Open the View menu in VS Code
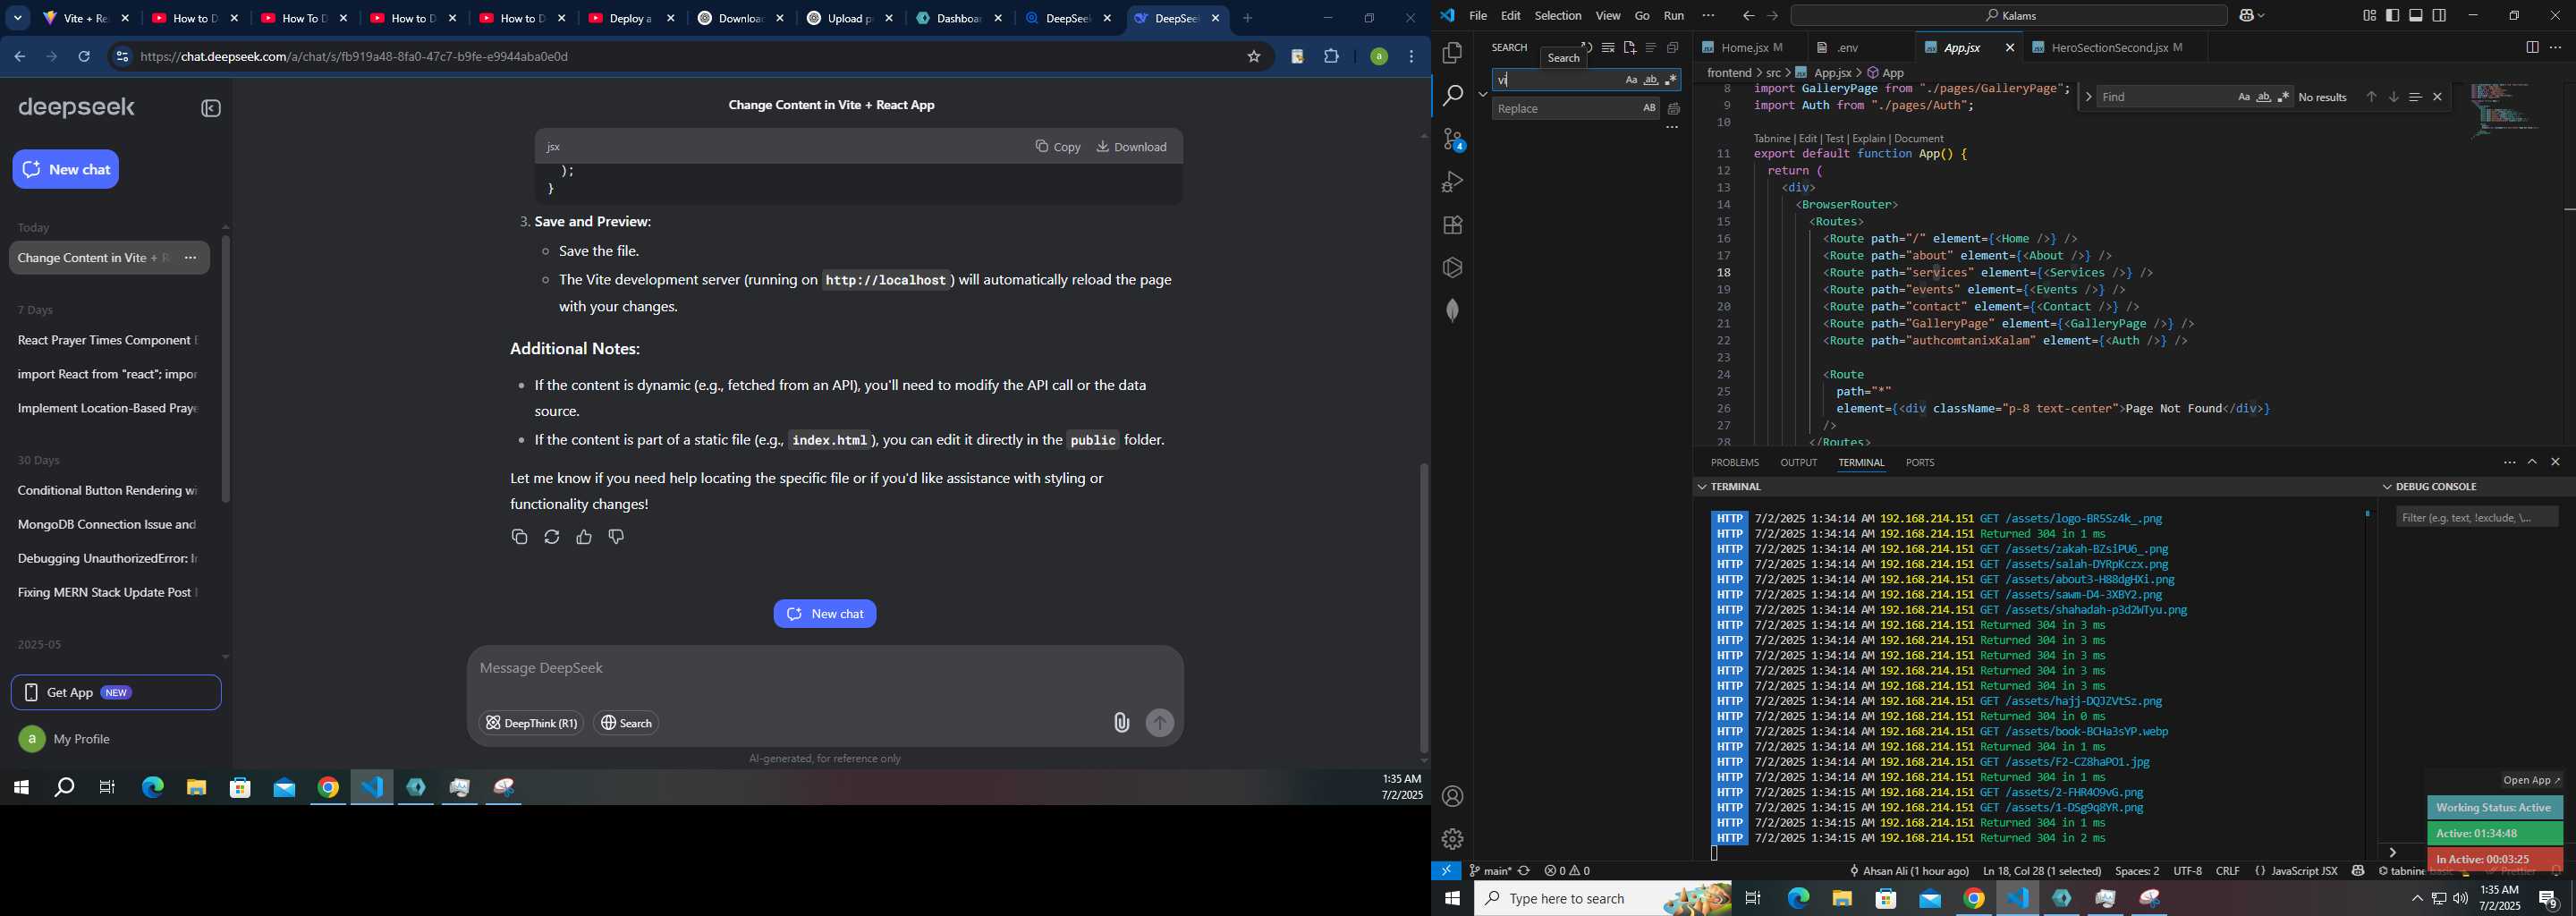Screen dimensions: 2576x916 pos(1608,16)
